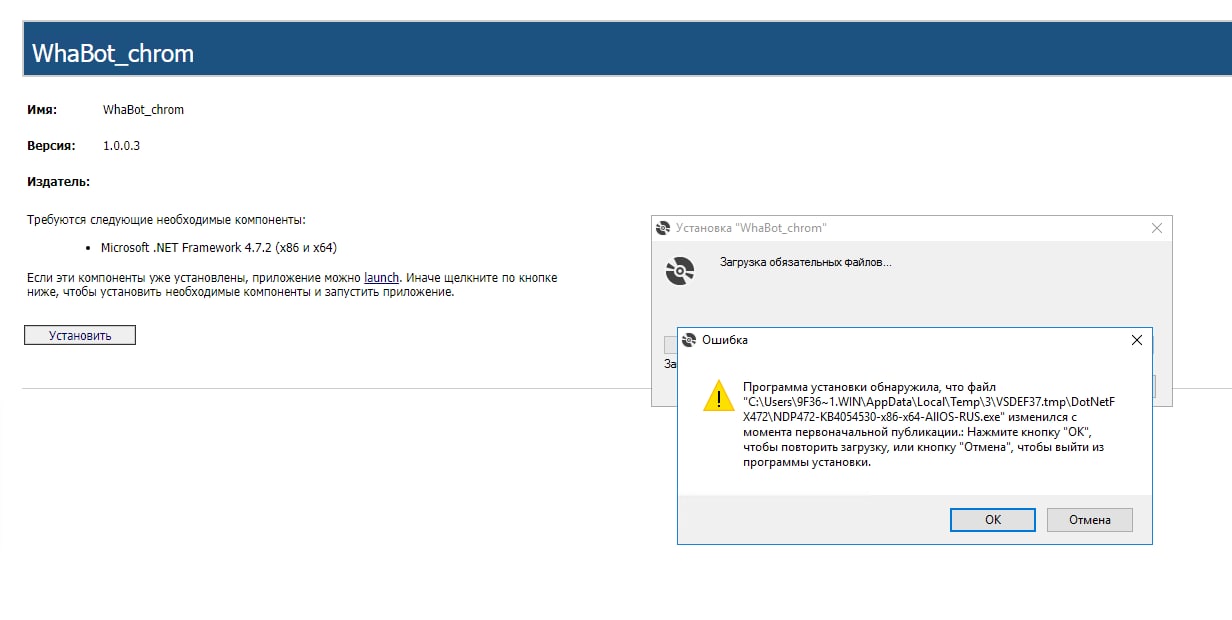Screen dimensions: 1232x620
Task: Click the Имя label
Action: 42,109
